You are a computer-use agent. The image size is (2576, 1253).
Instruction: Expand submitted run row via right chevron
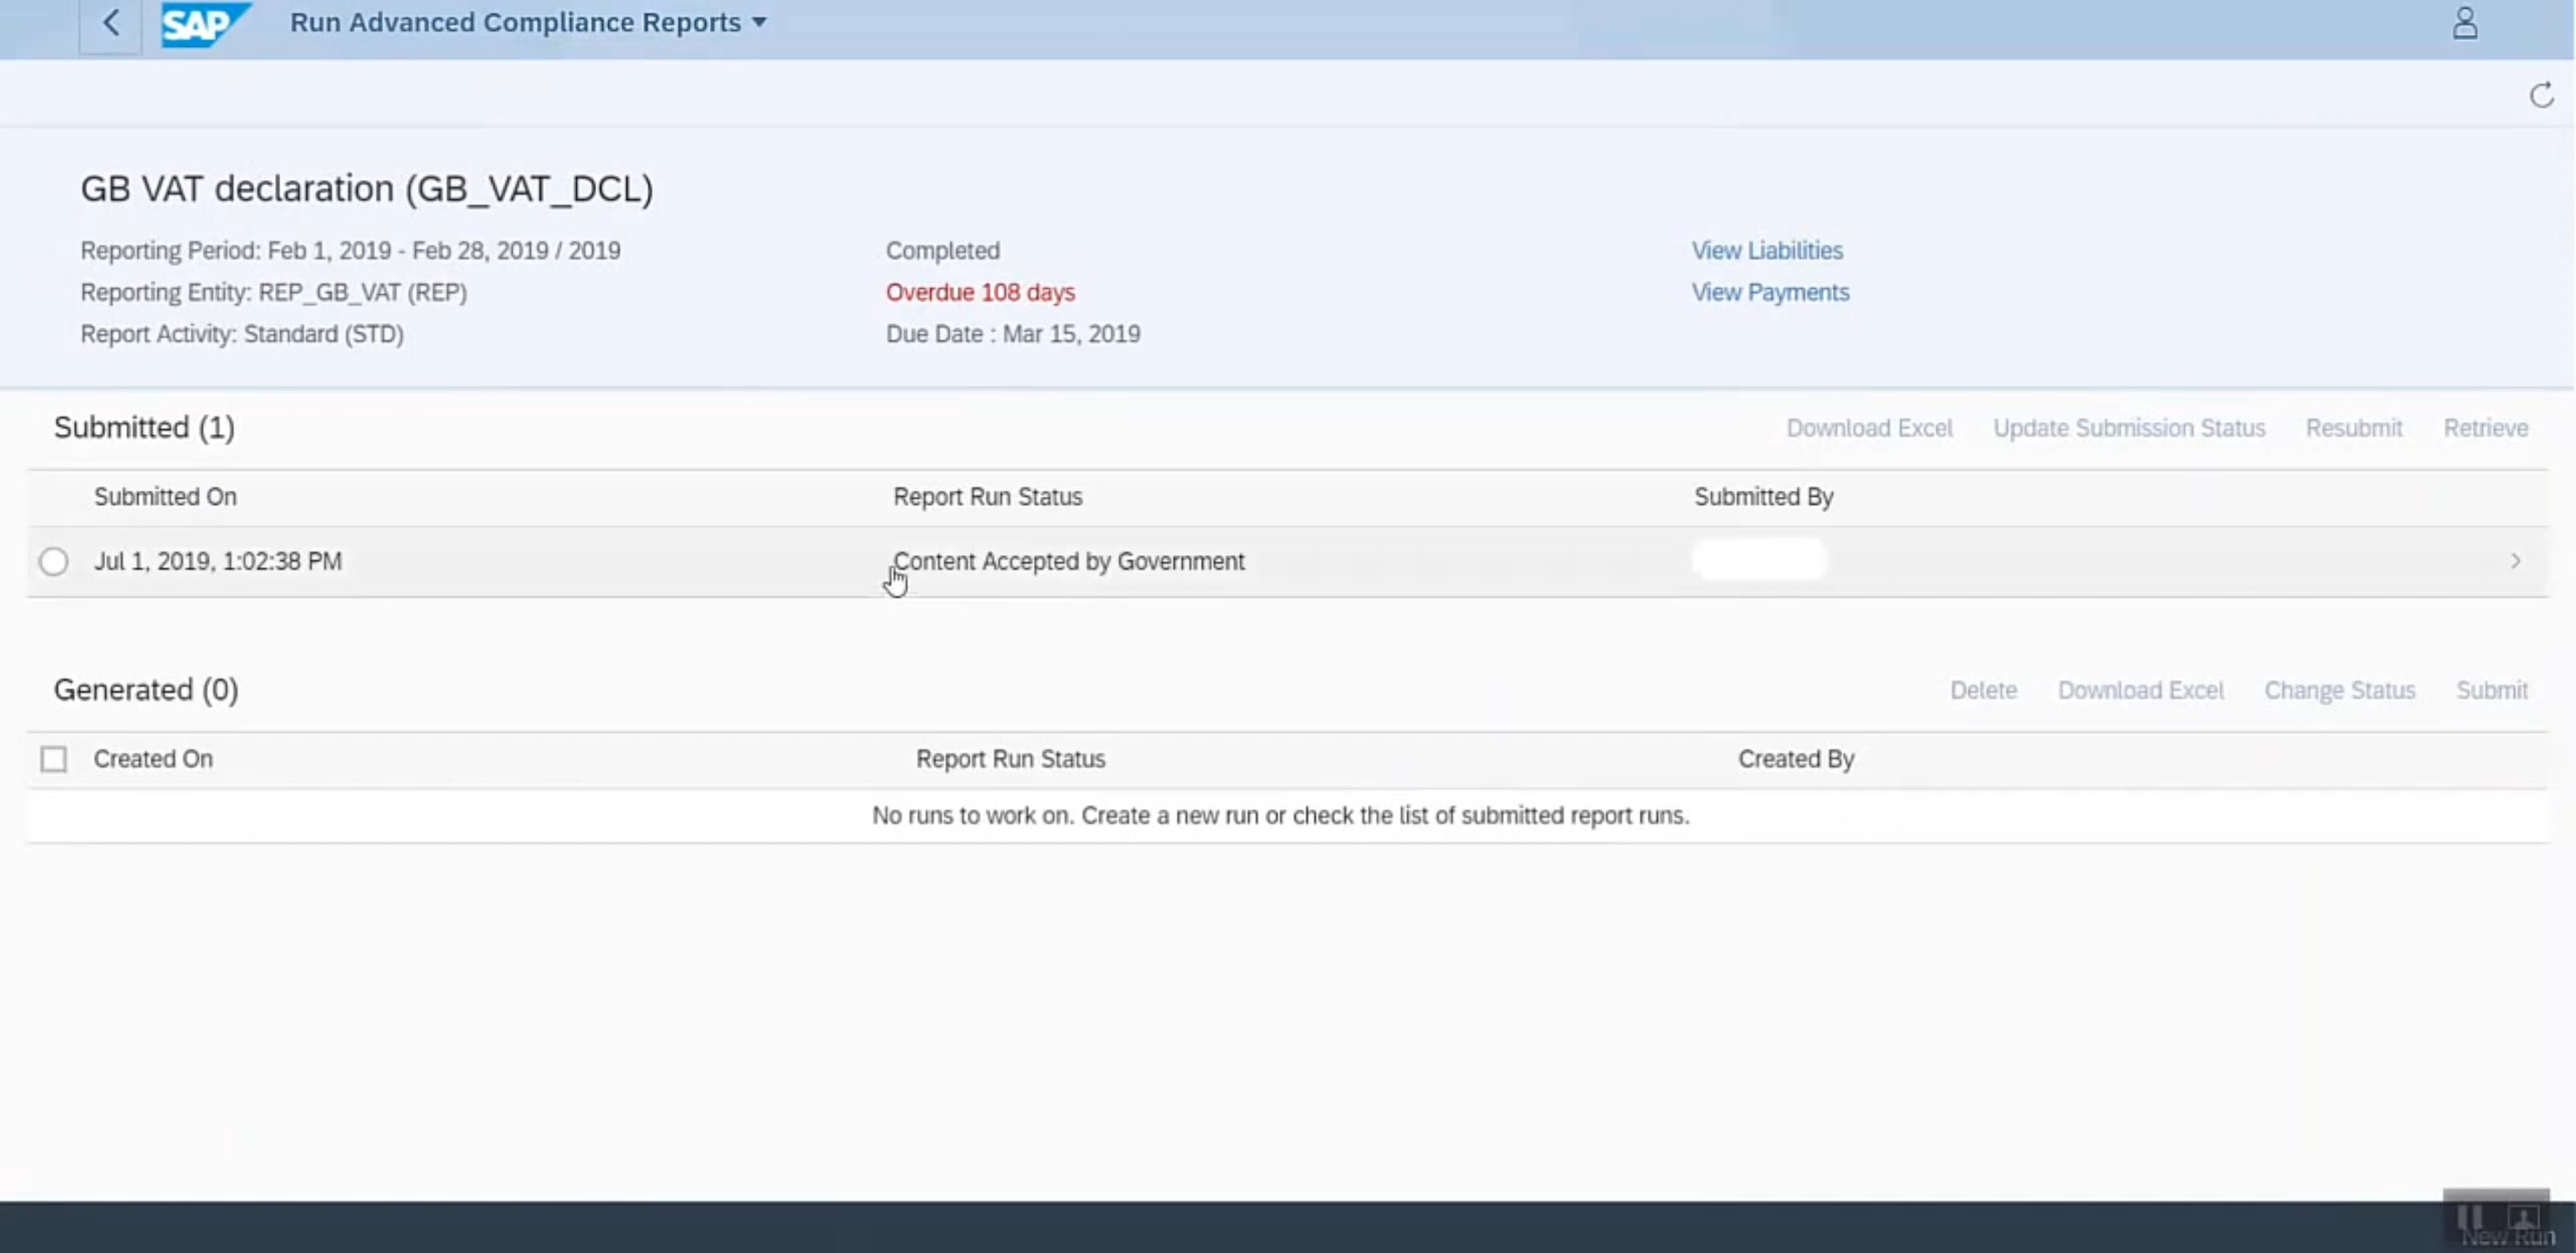(x=2515, y=562)
